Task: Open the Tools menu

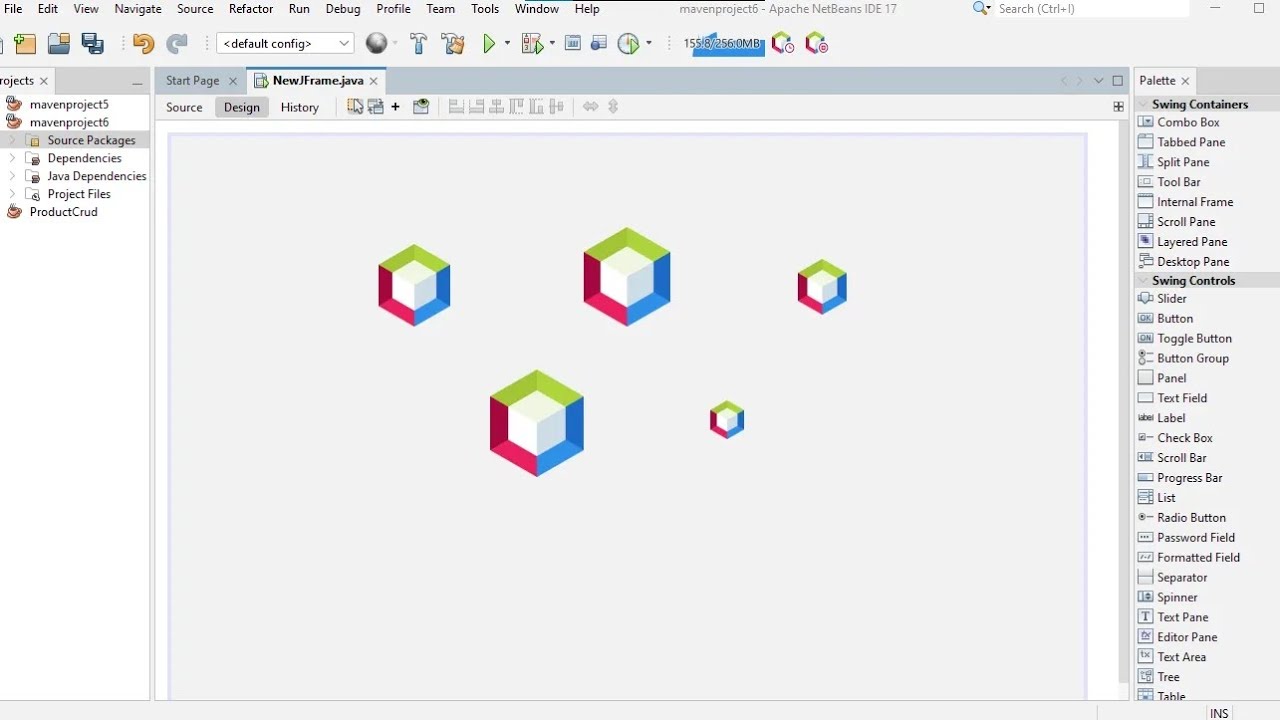Action: (485, 9)
